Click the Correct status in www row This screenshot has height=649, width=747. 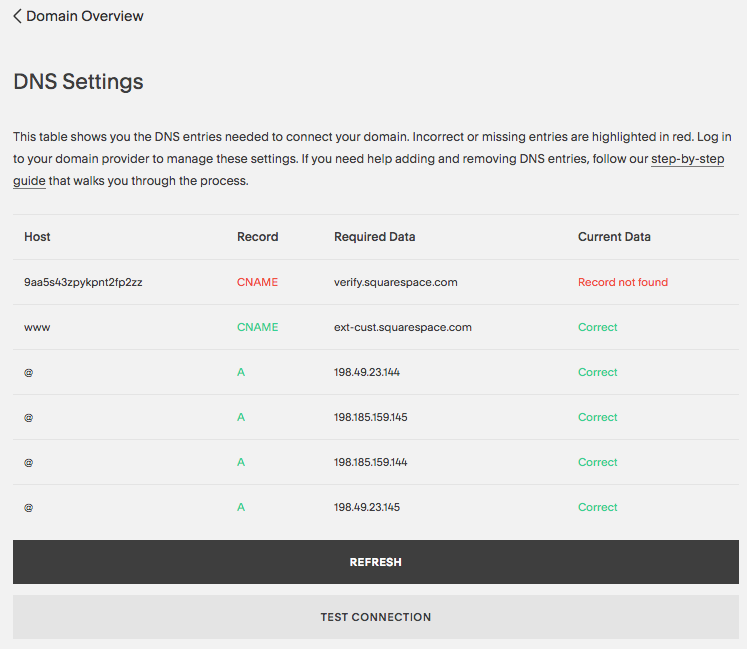pyautogui.click(x=597, y=327)
